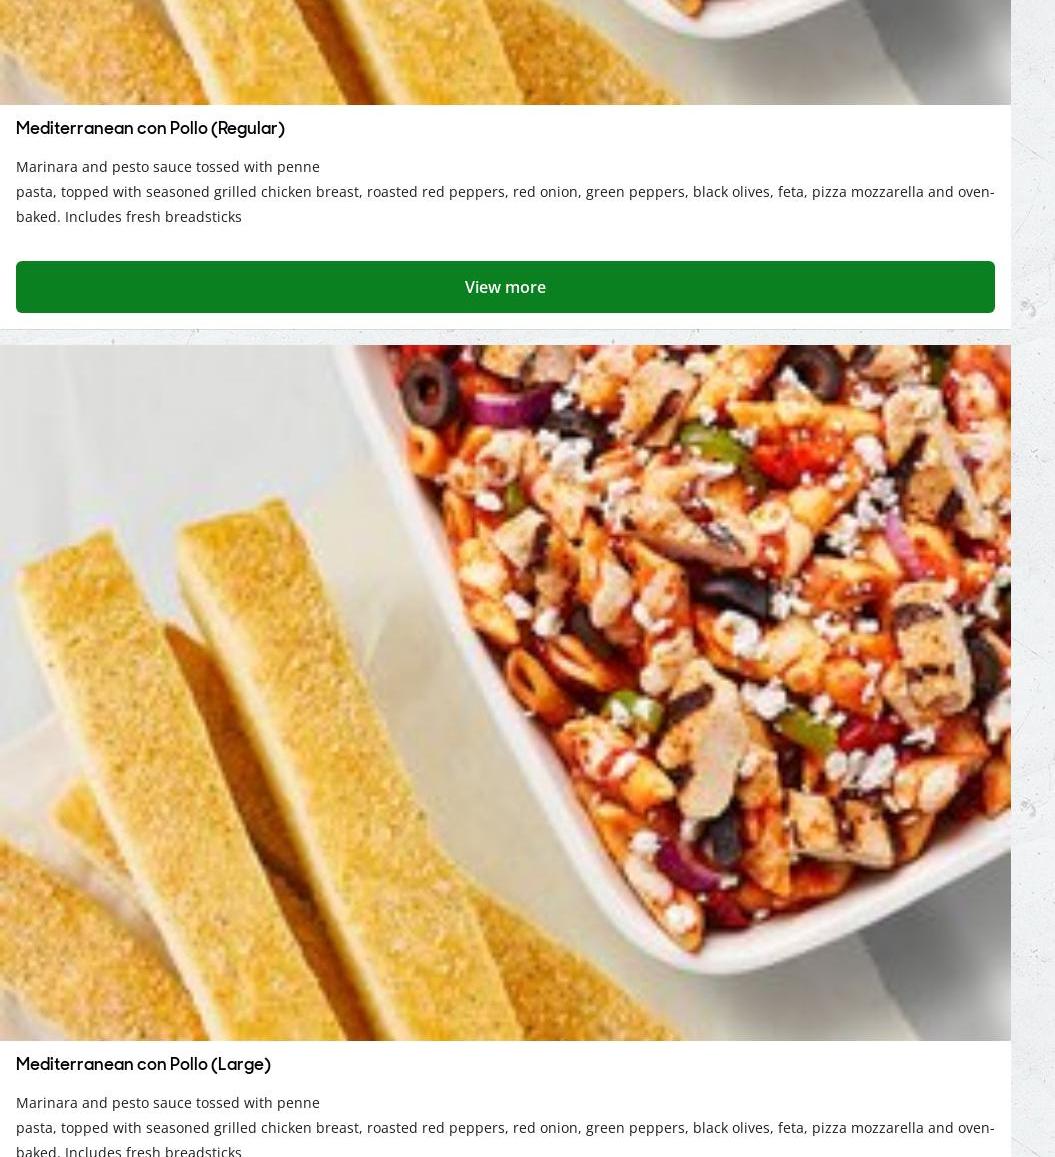
Task: Click the Large description line mentioning grilled chicken breast
Action: click(505, 1127)
